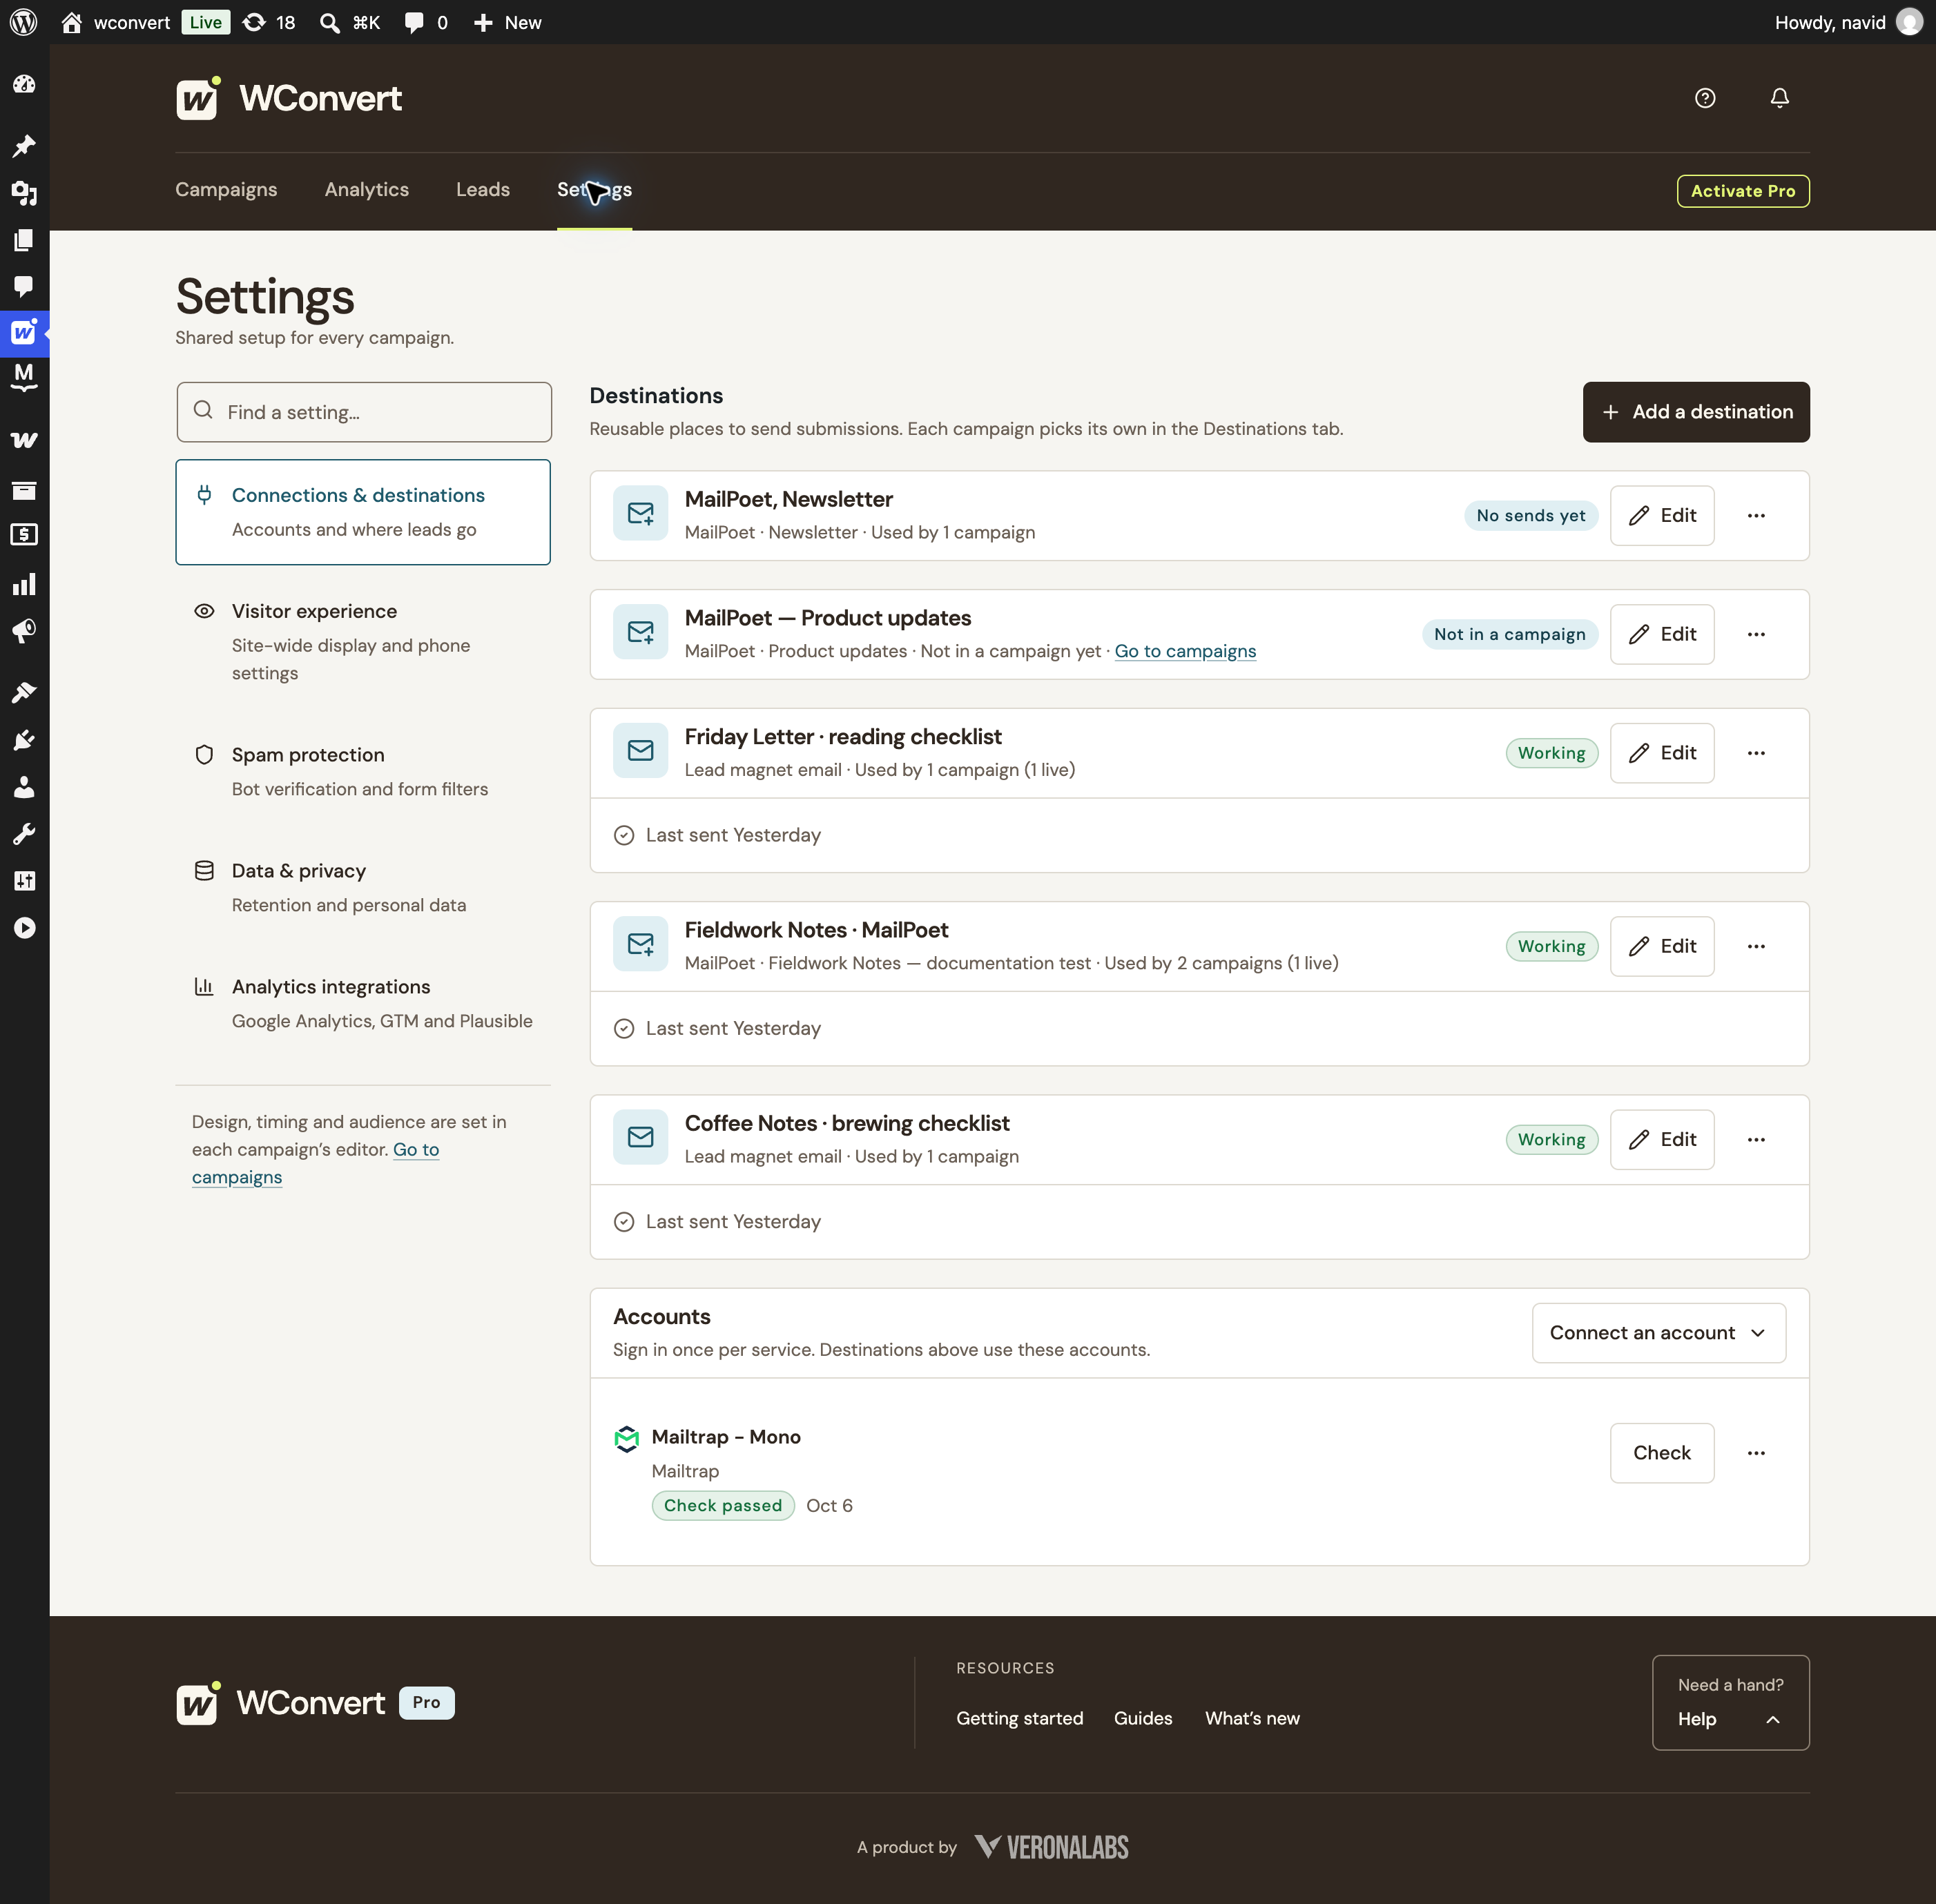Open more options for MailPoet, Newsletter destination
Image resolution: width=1936 pixels, height=1904 pixels.
click(x=1756, y=516)
